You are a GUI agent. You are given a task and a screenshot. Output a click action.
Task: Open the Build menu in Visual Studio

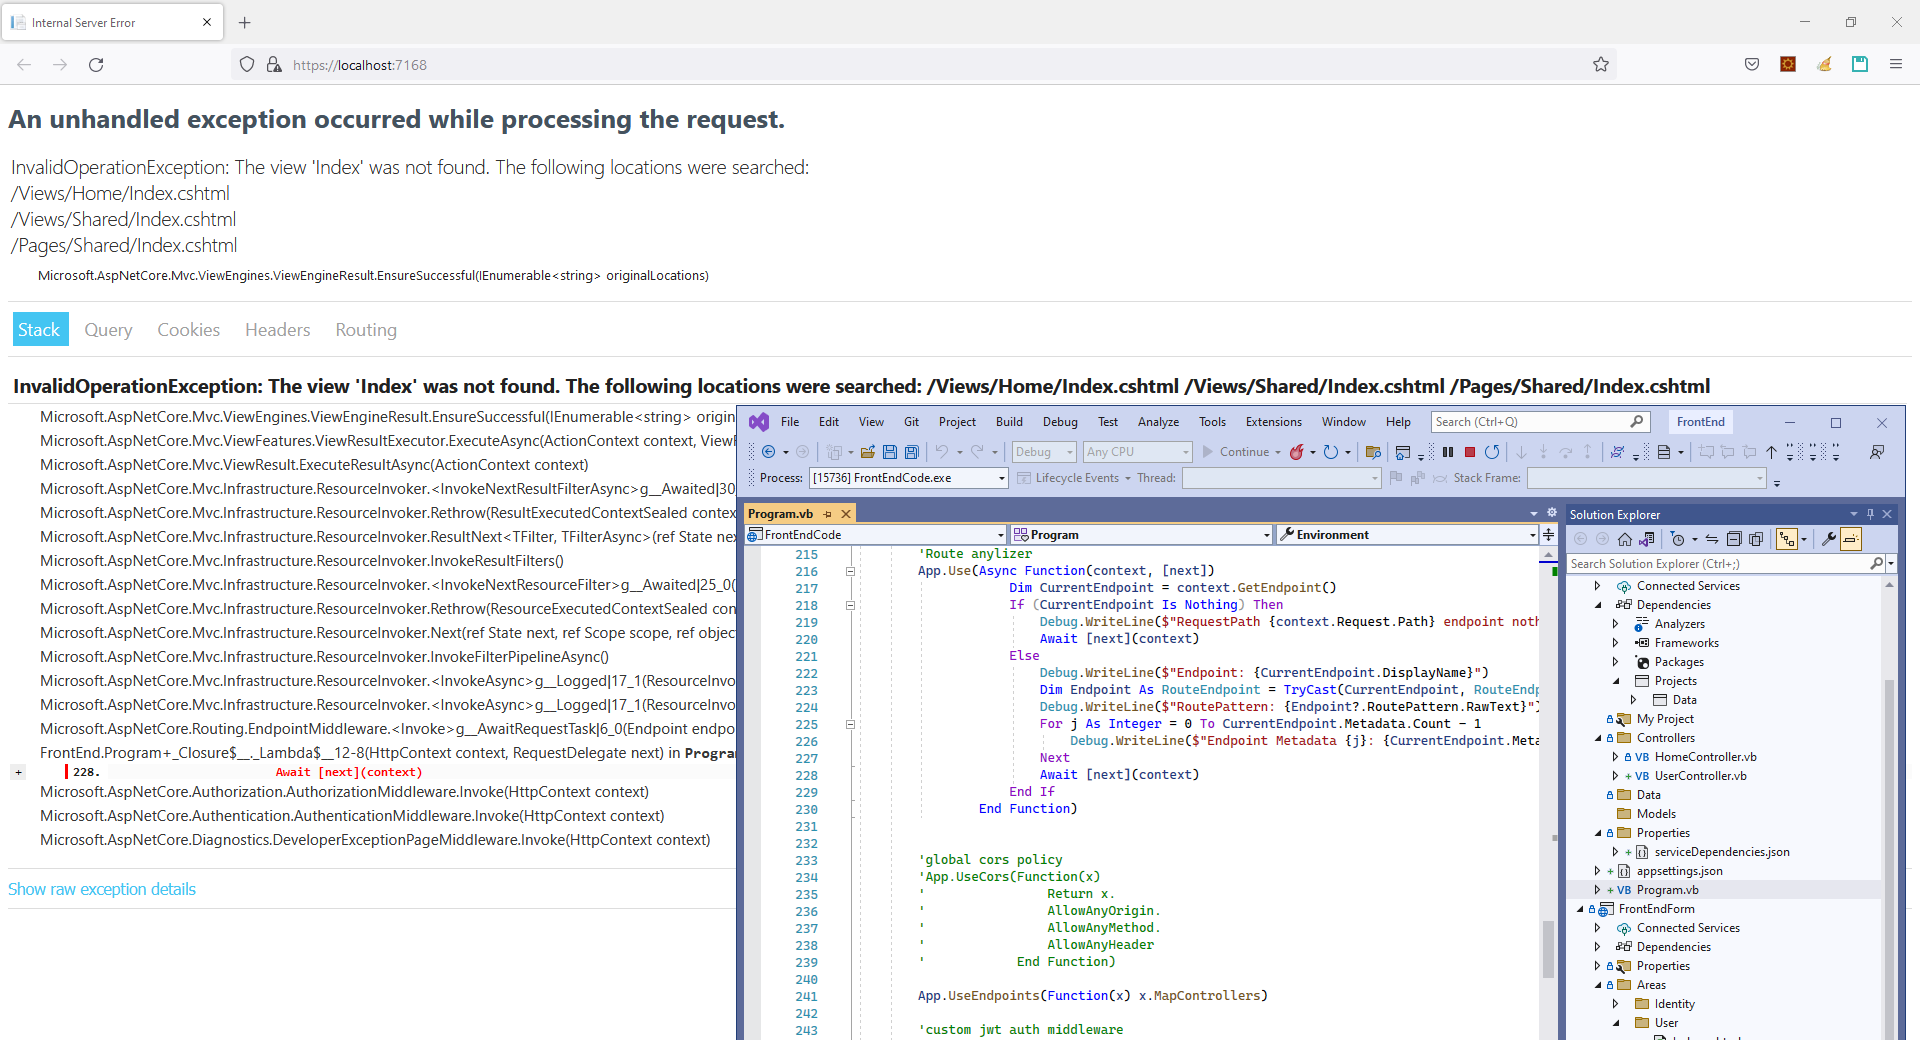(1009, 422)
